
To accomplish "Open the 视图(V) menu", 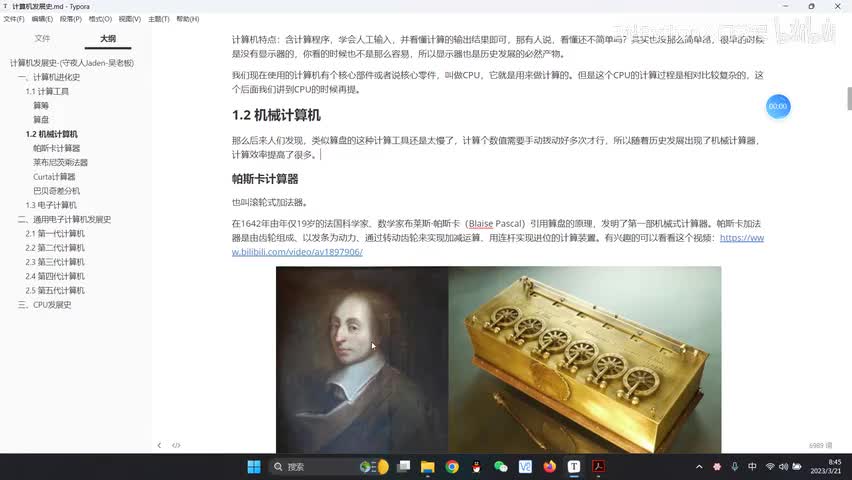I will point(130,19).
